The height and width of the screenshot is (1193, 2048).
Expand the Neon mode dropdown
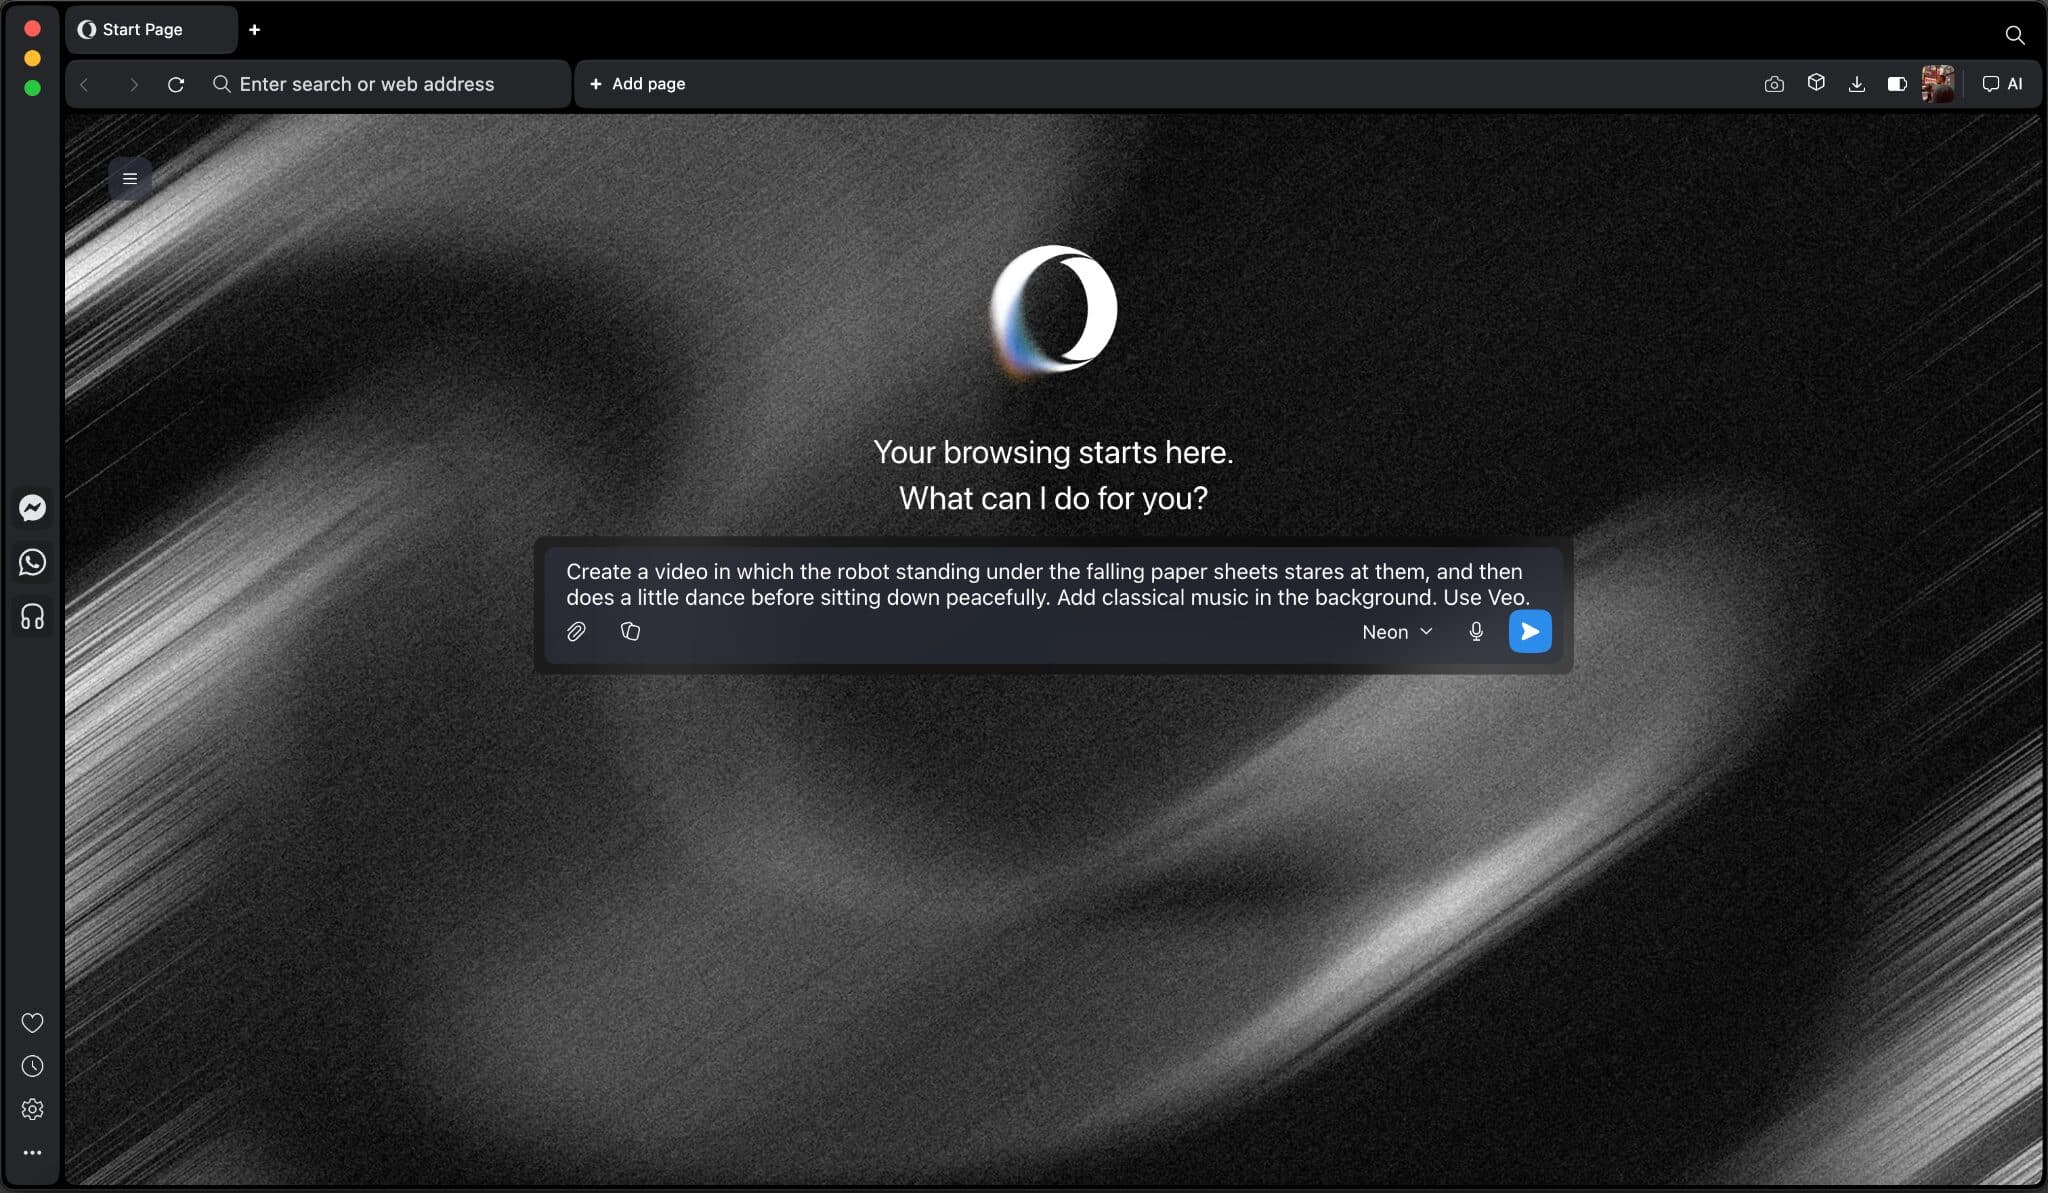(1397, 632)
